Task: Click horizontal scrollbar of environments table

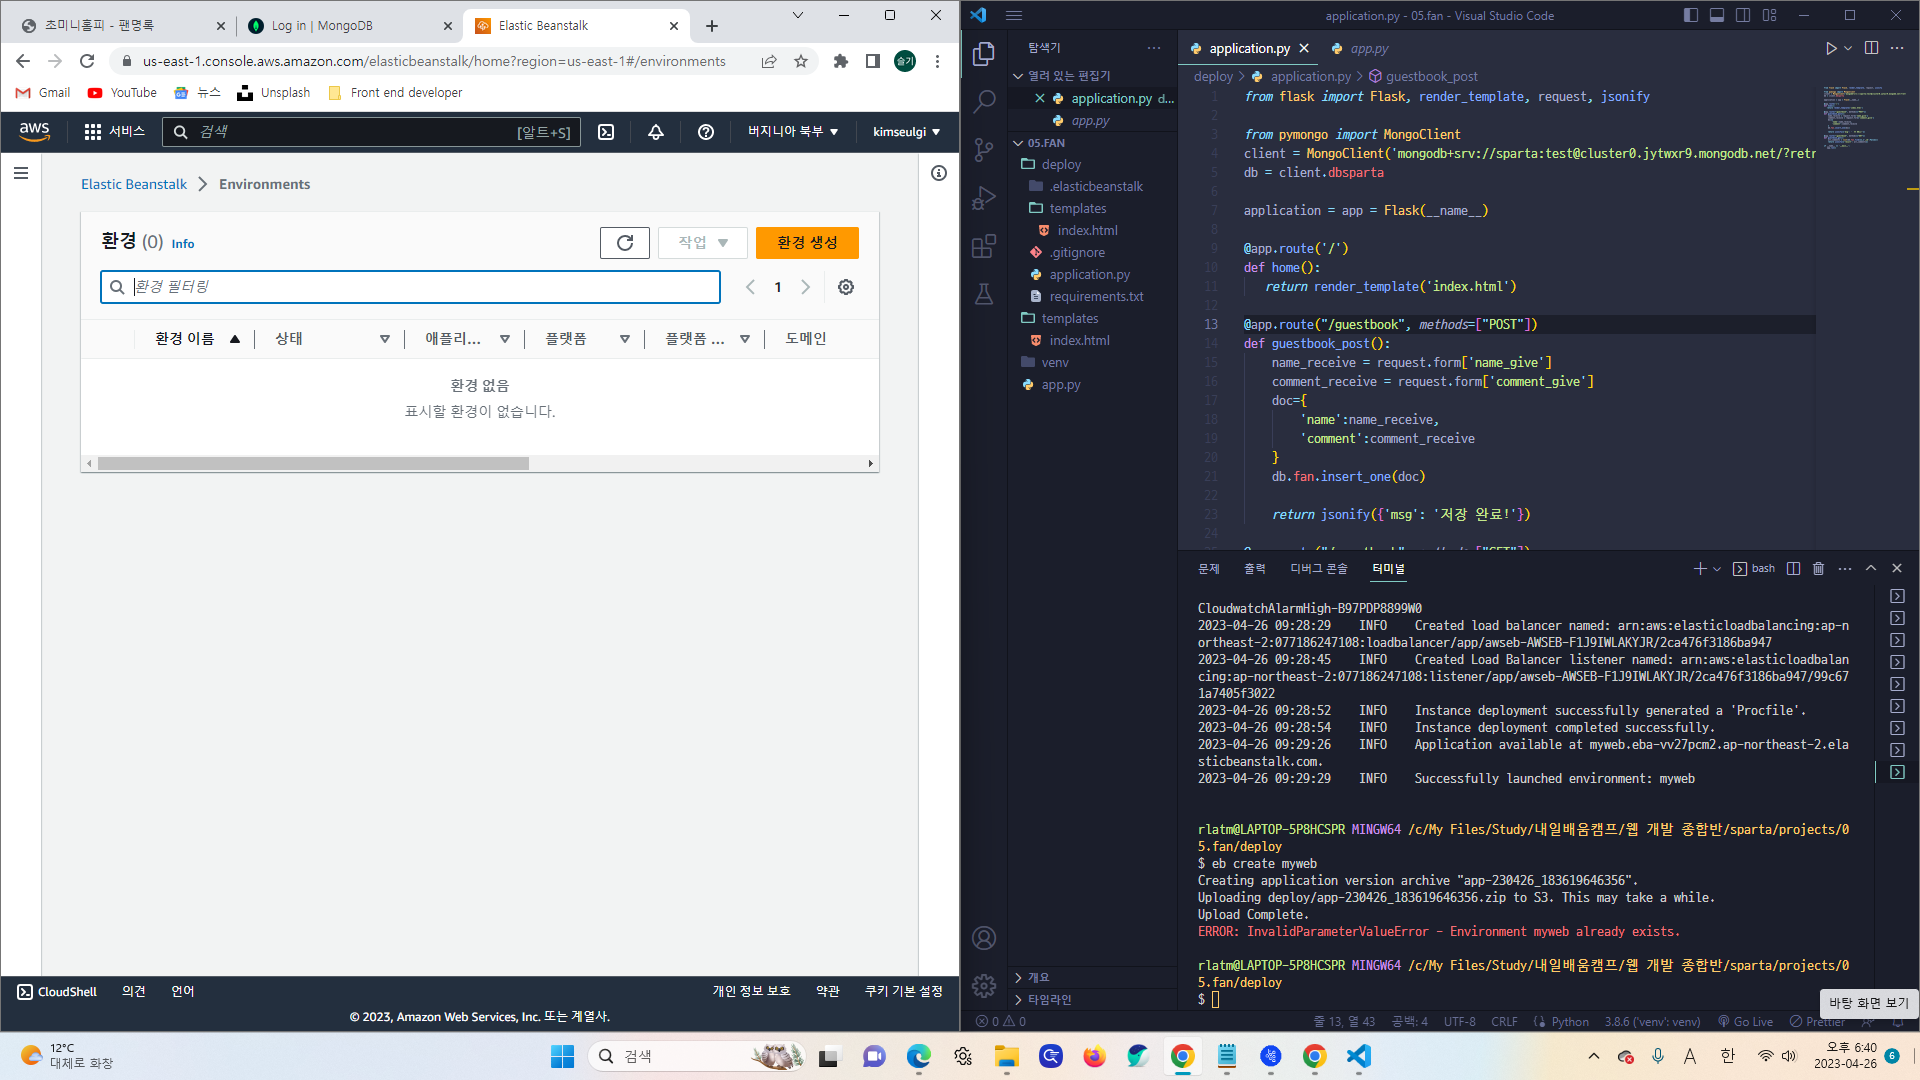Action: point(313,464)
